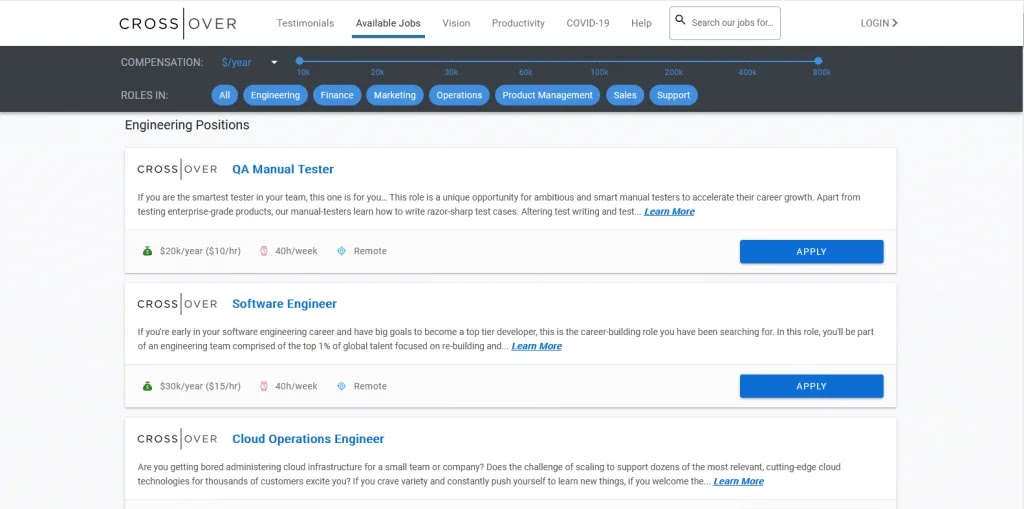The height and width of the screenshot is (509, 1024).
Task: Click Crossover logo in Software Engineer card
Action: coord(177,304)
